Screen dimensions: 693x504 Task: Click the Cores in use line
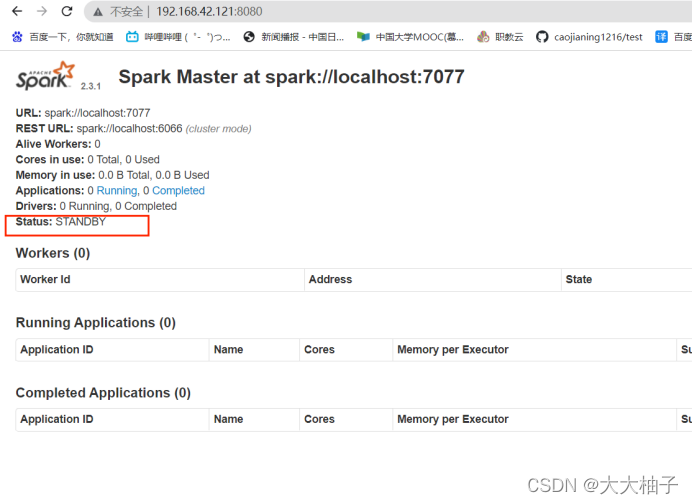click(88, 160)
